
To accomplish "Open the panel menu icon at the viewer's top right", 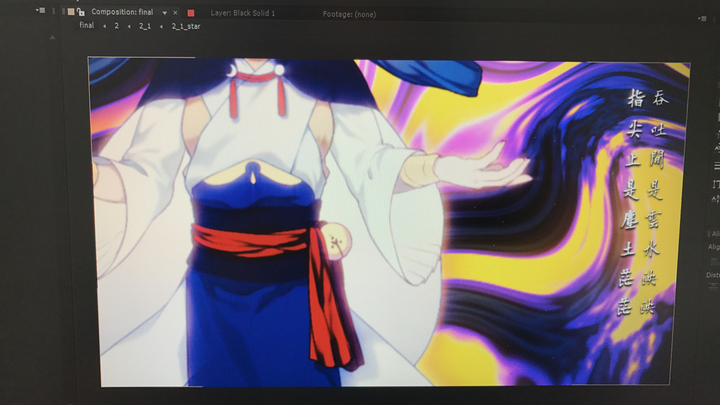I will click(x=703, y=18).
